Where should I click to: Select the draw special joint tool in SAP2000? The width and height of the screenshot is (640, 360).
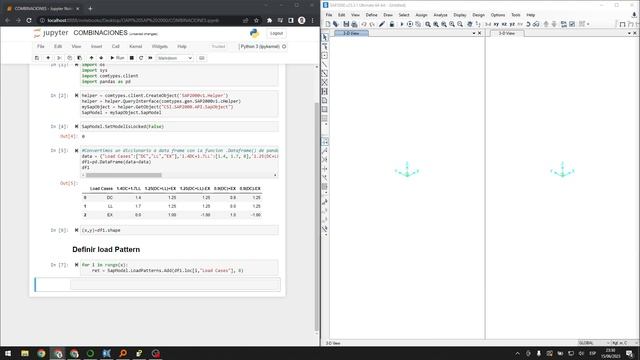click(x=325, y=56)
